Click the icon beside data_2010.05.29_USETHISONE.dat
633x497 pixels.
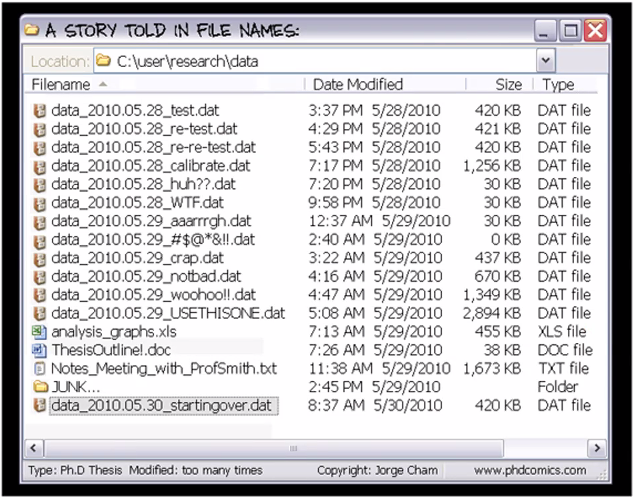pyautogui.click(x=39, y=314)
